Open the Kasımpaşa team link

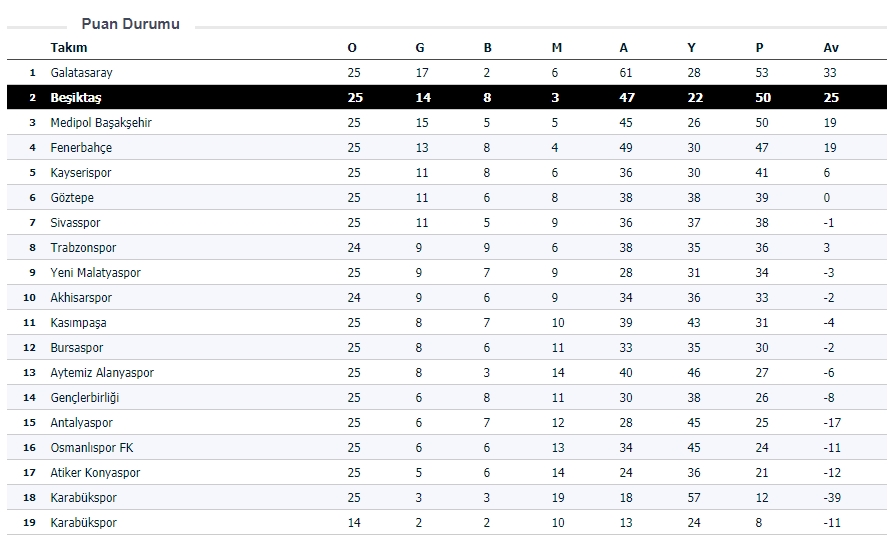pos(78,323)
